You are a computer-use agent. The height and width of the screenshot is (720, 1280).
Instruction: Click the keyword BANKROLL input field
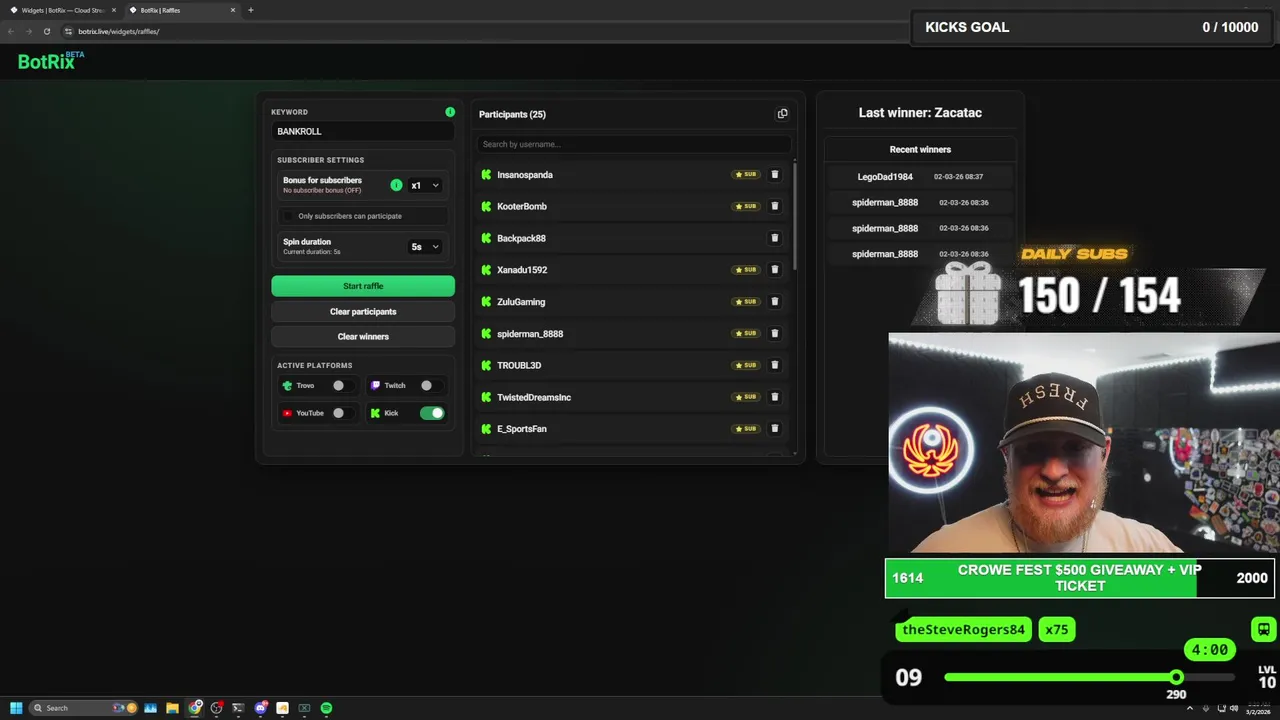pos(363,131)
